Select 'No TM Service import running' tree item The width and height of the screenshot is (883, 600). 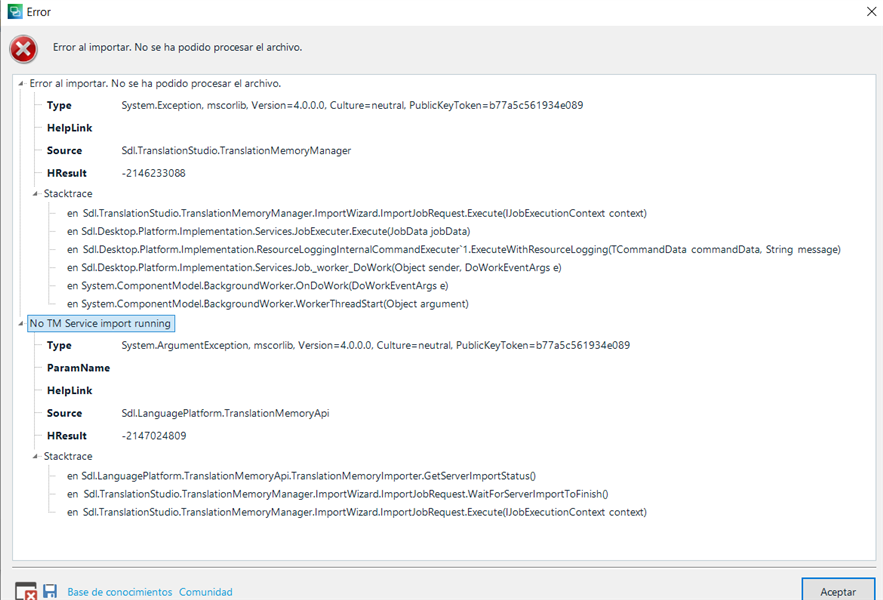(x=100, y=323)
